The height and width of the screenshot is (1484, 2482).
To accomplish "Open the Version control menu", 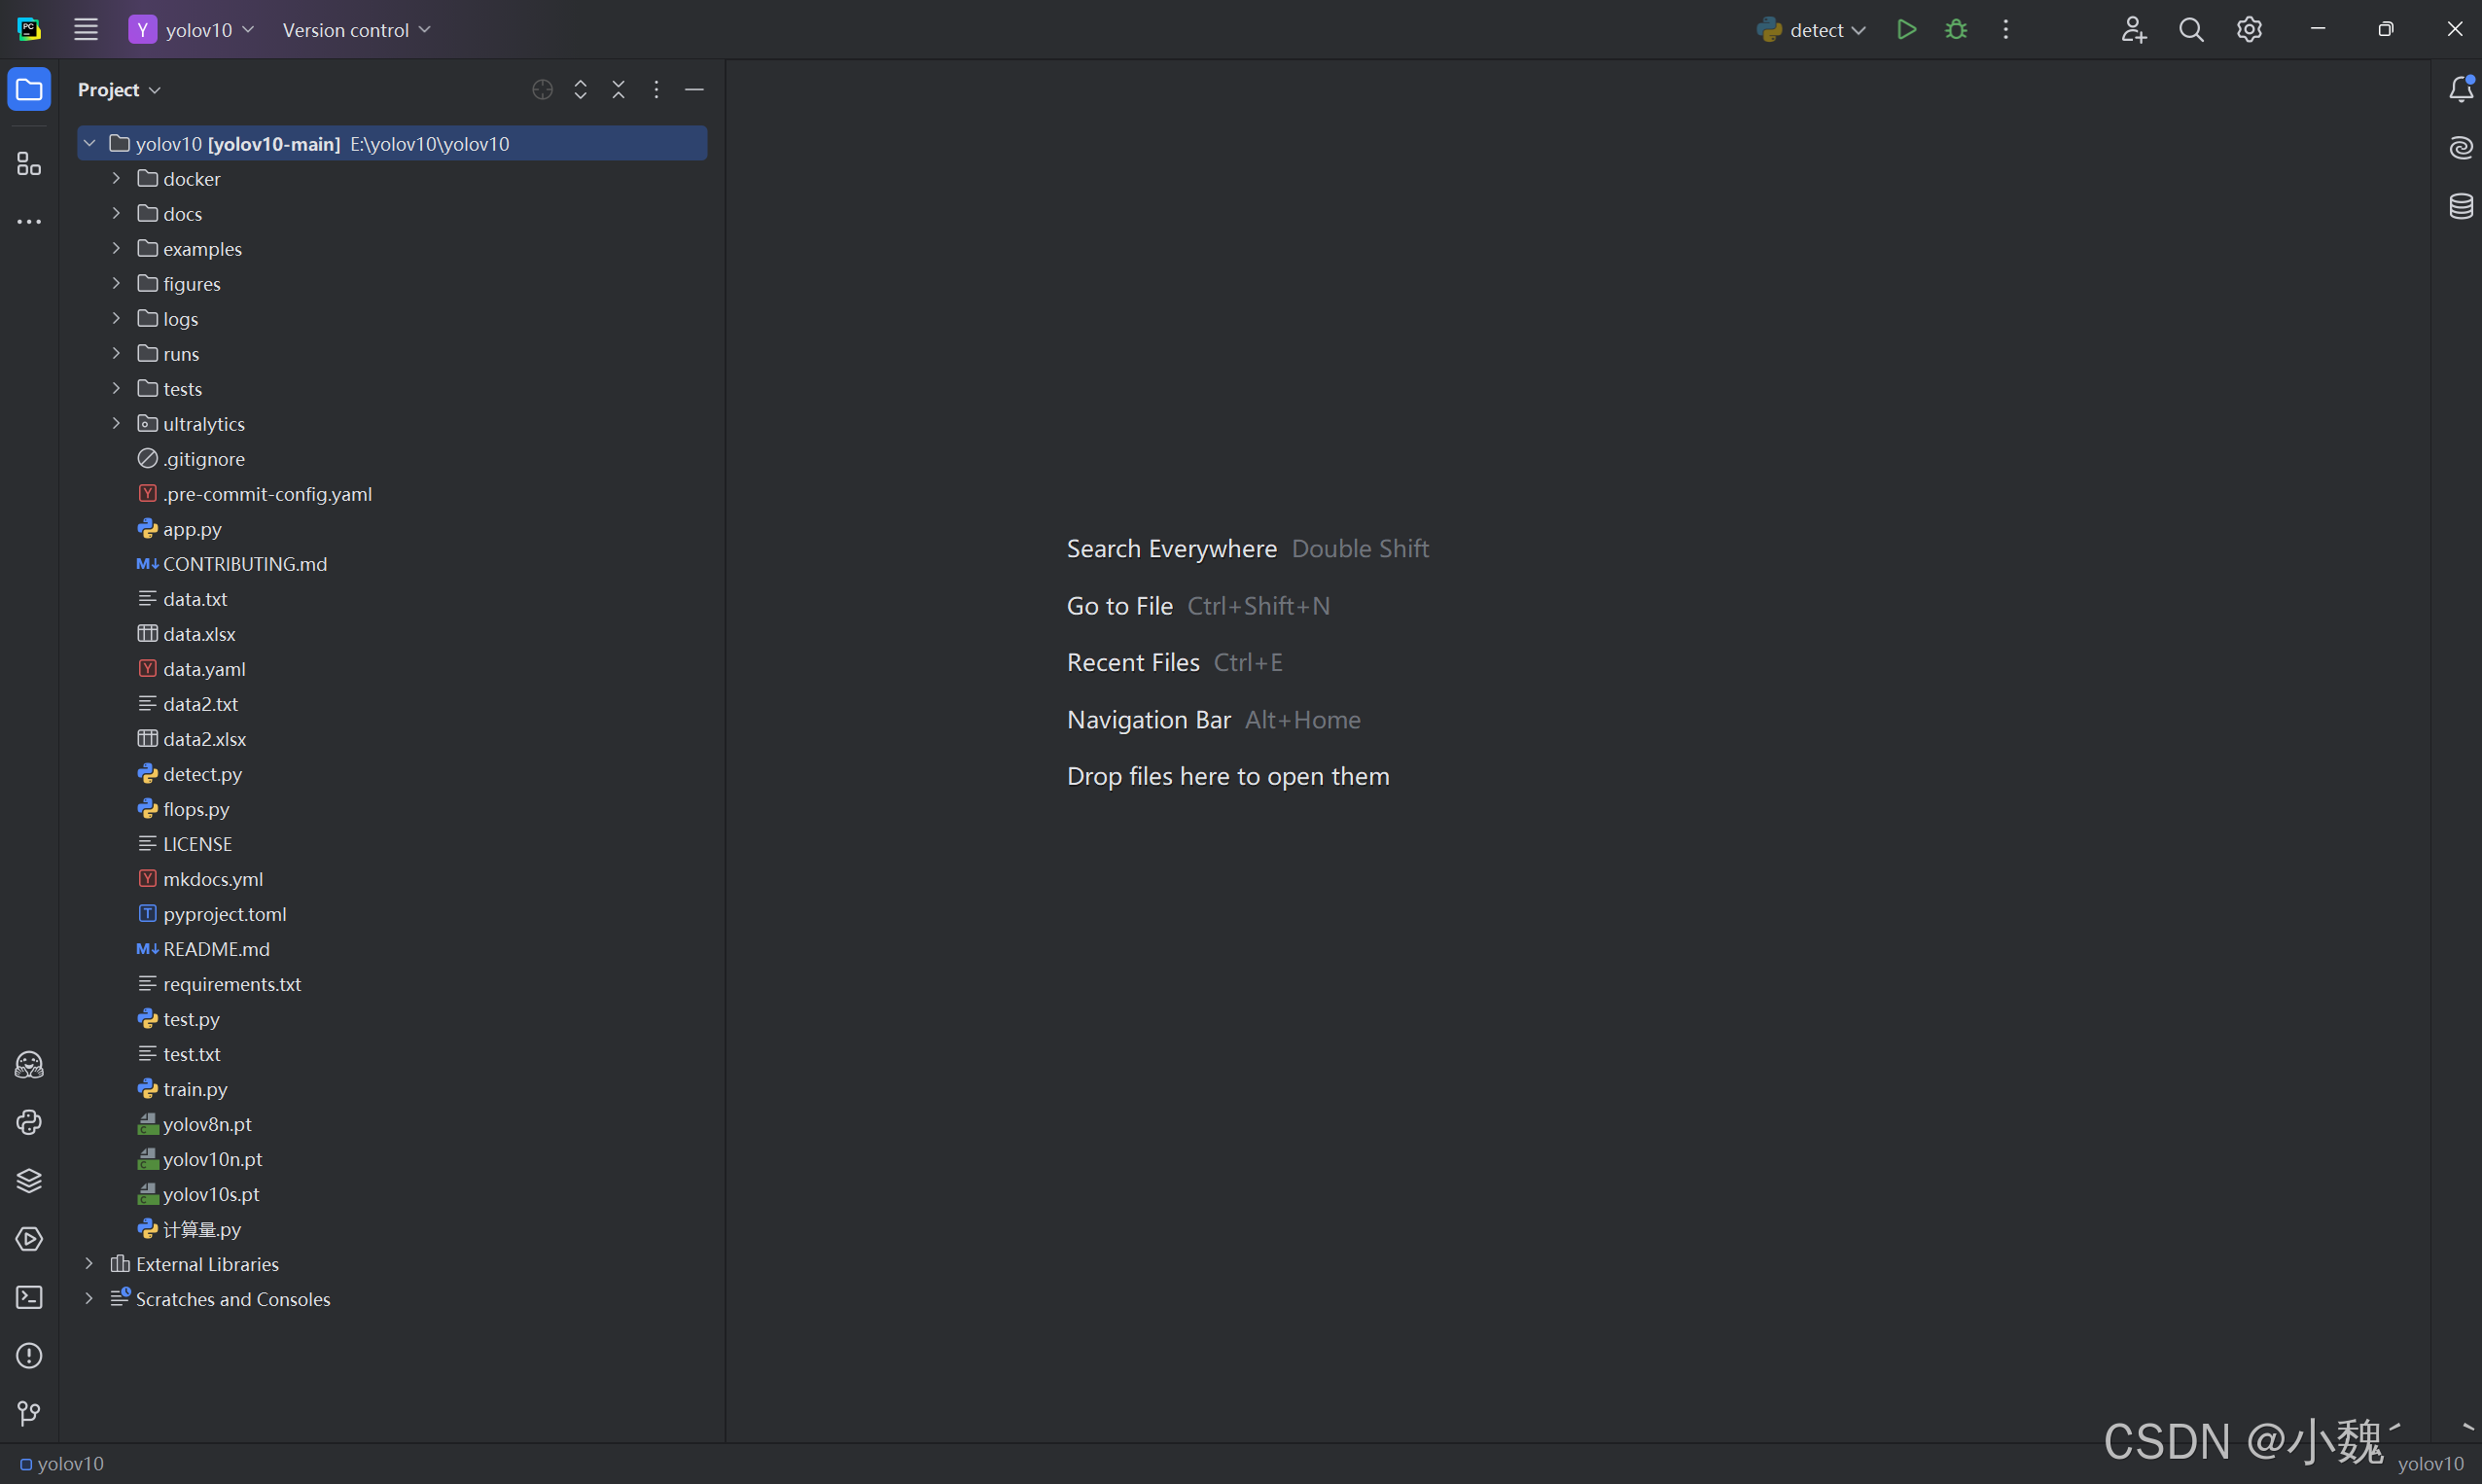I will point(356,30).
